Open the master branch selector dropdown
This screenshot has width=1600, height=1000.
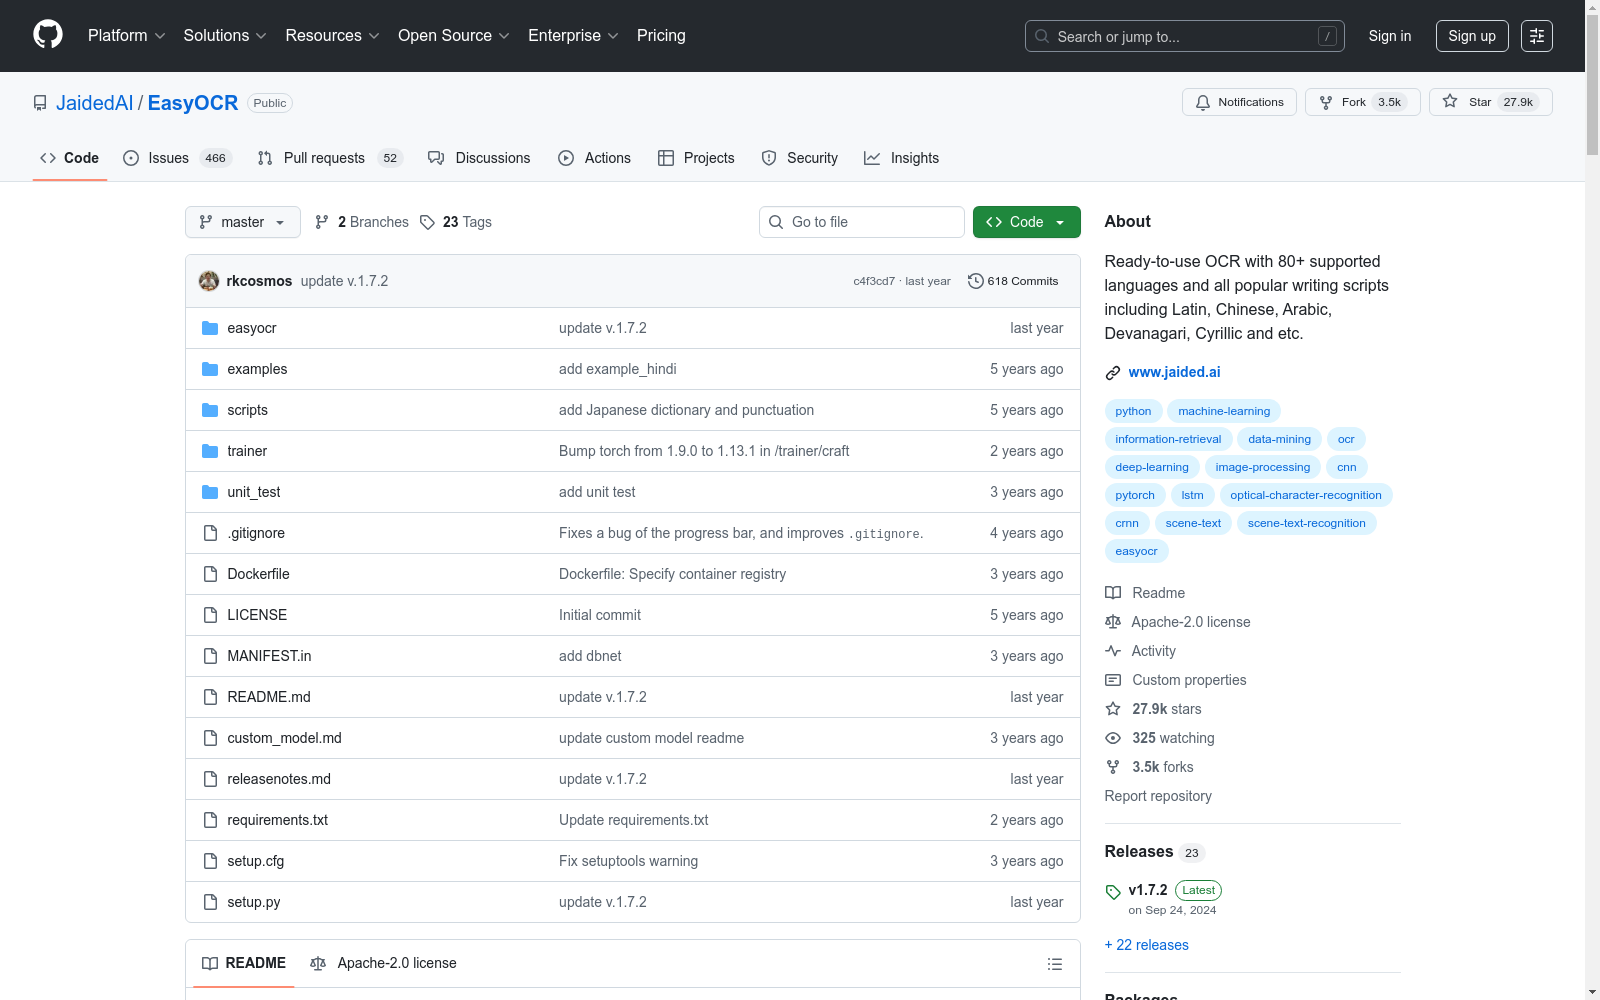(243, 222)
